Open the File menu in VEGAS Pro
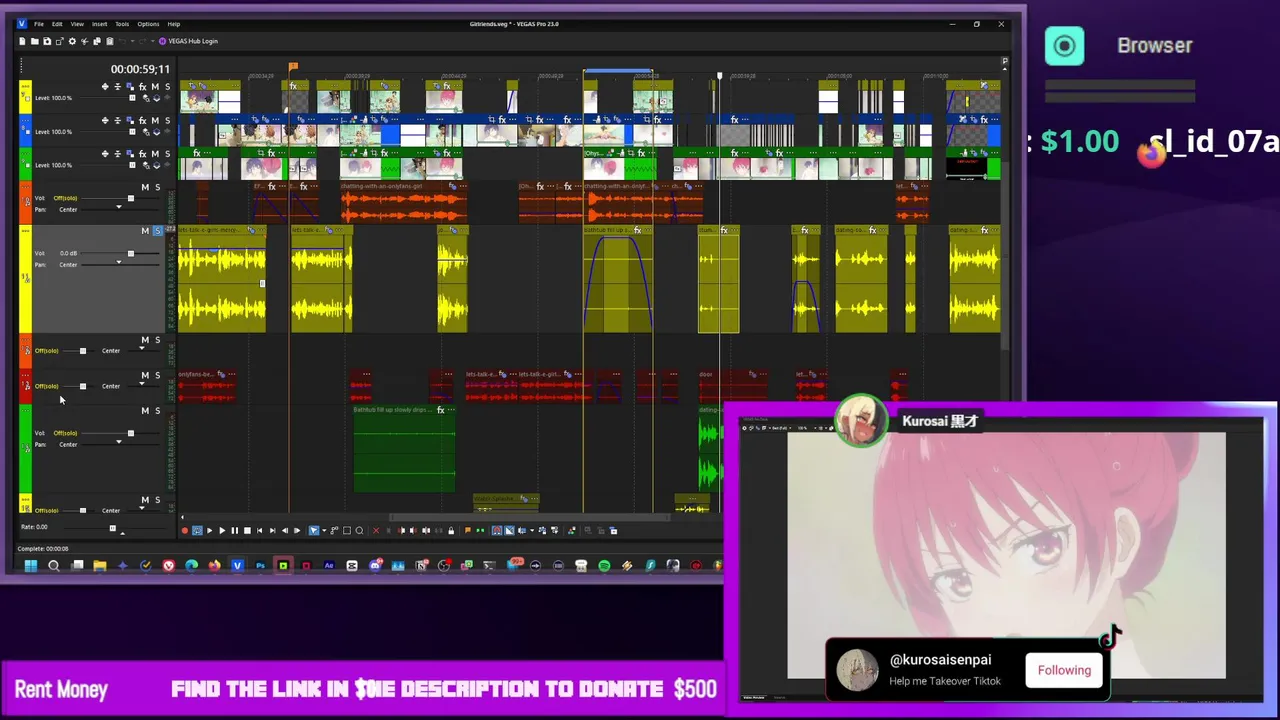This screenshot has width=1280, height=720. 39,24
